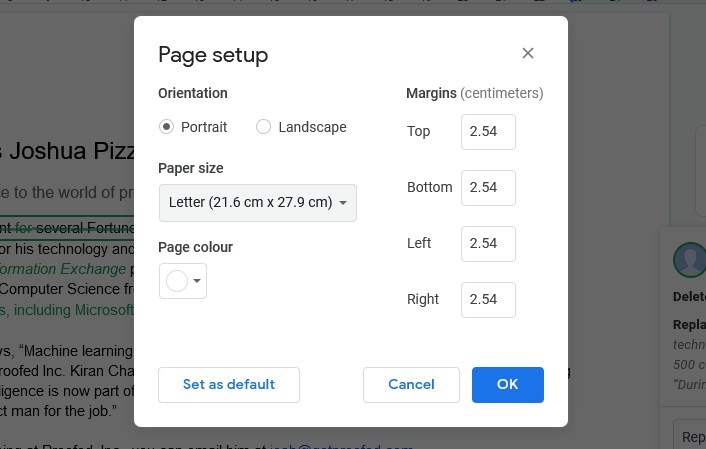Click the Page setup dialog title
Screen dimensions: 706x449
[213, 55]
